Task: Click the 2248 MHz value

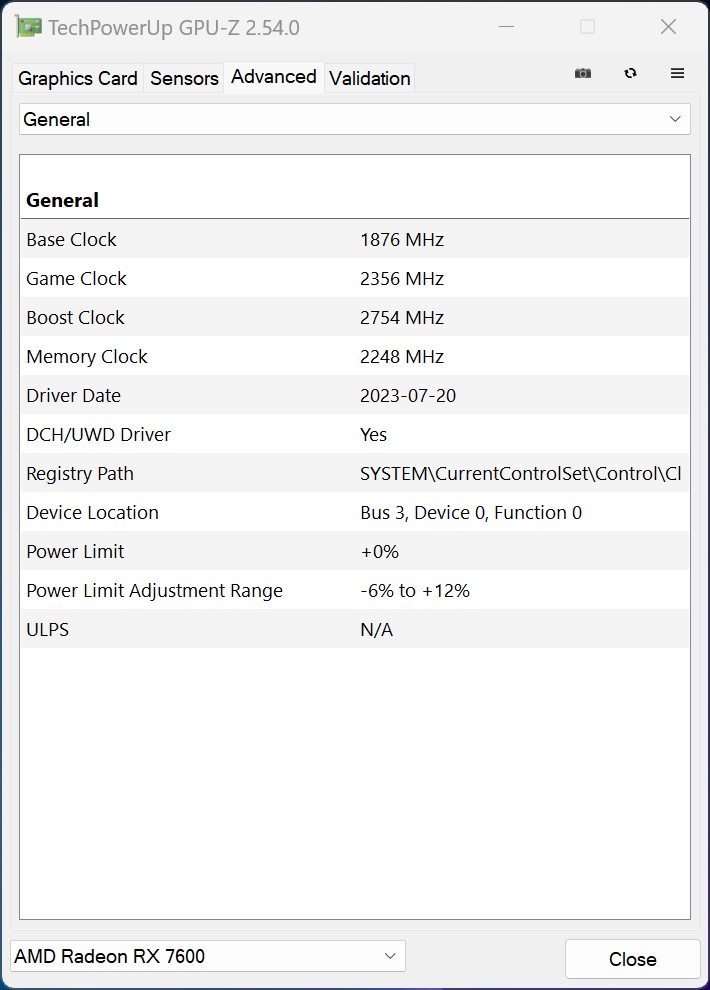Action: click(x=402, y=357)
